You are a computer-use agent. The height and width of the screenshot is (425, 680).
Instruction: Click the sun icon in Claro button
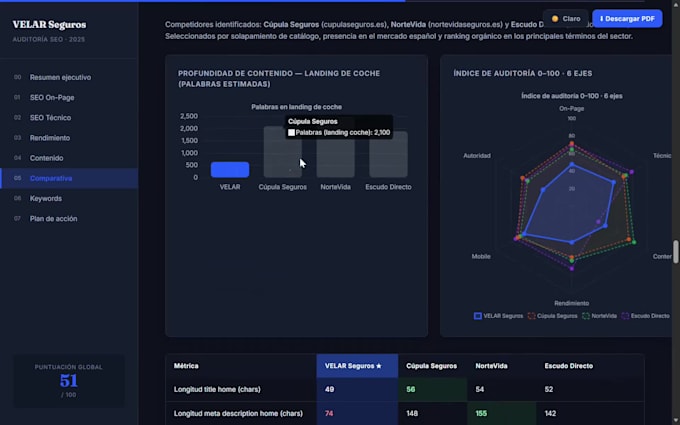[555, 19]
